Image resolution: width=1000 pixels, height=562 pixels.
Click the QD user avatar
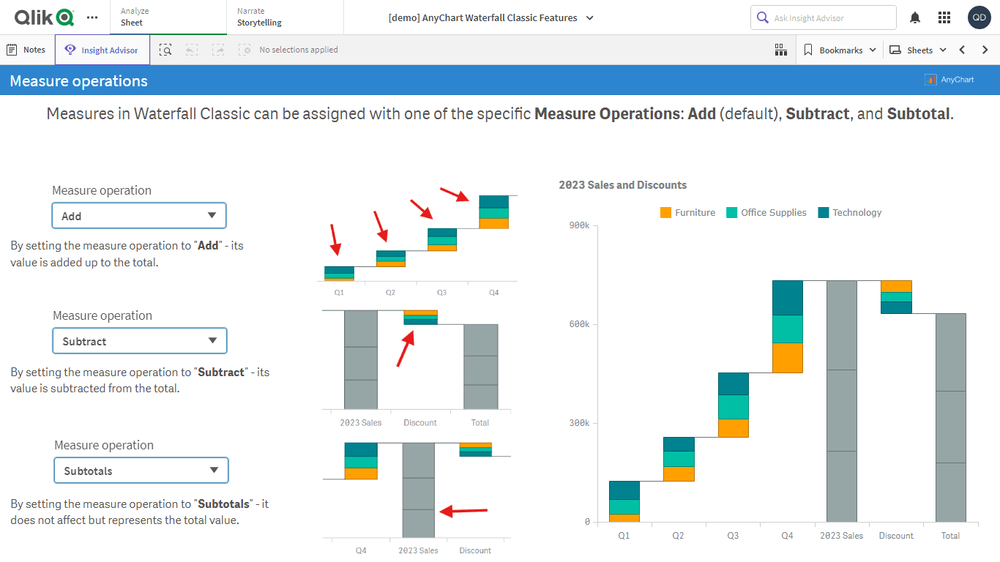[x=979, y=18]
